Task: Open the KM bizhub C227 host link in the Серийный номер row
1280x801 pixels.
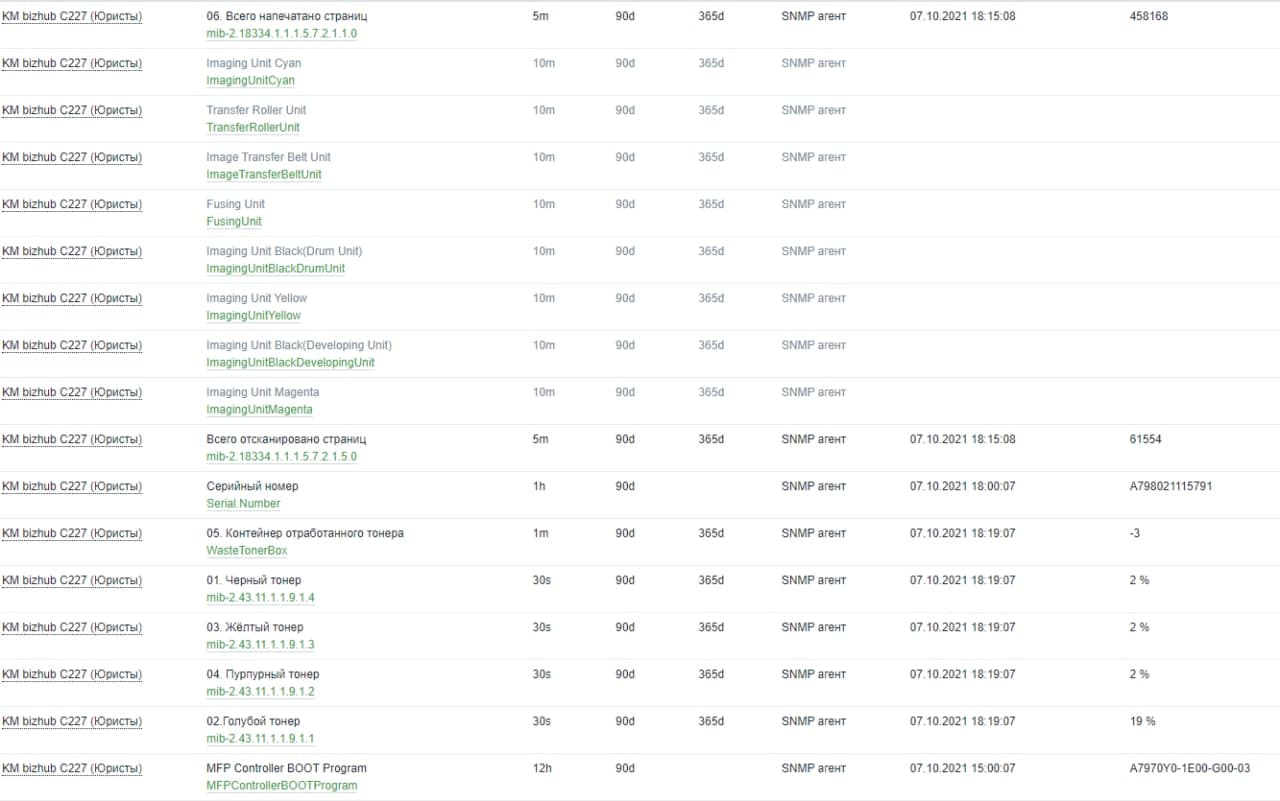Action: pyautogui.click(x=72, y=486)
